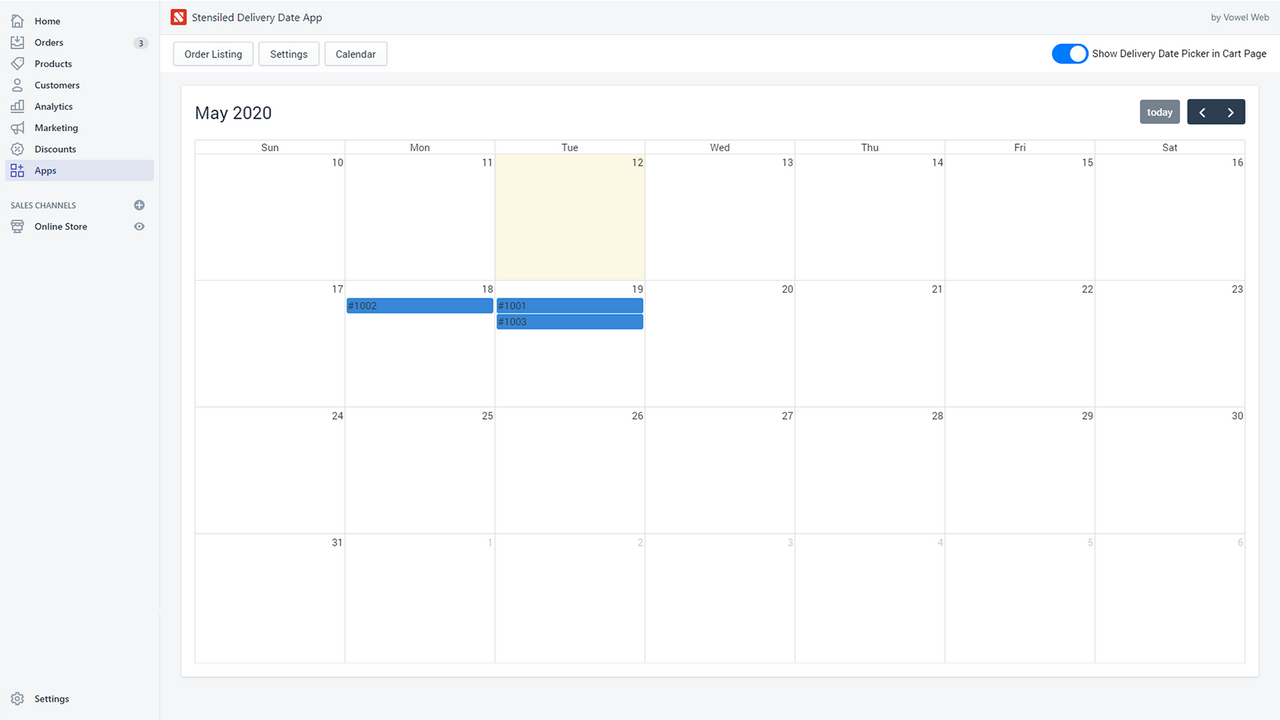Select order #1002 on May 18
The height and width of the screenshot is (720, 1280).
click(x=419, y=305)
